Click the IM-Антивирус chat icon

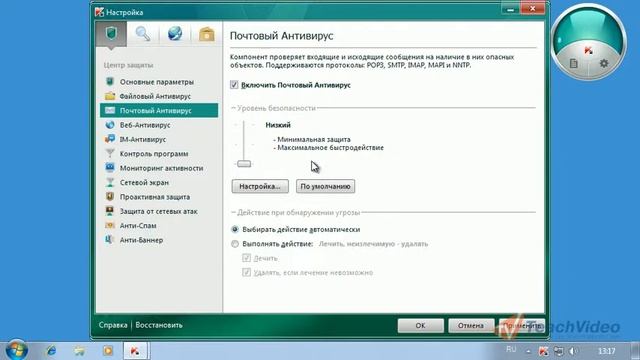(110, 139)
